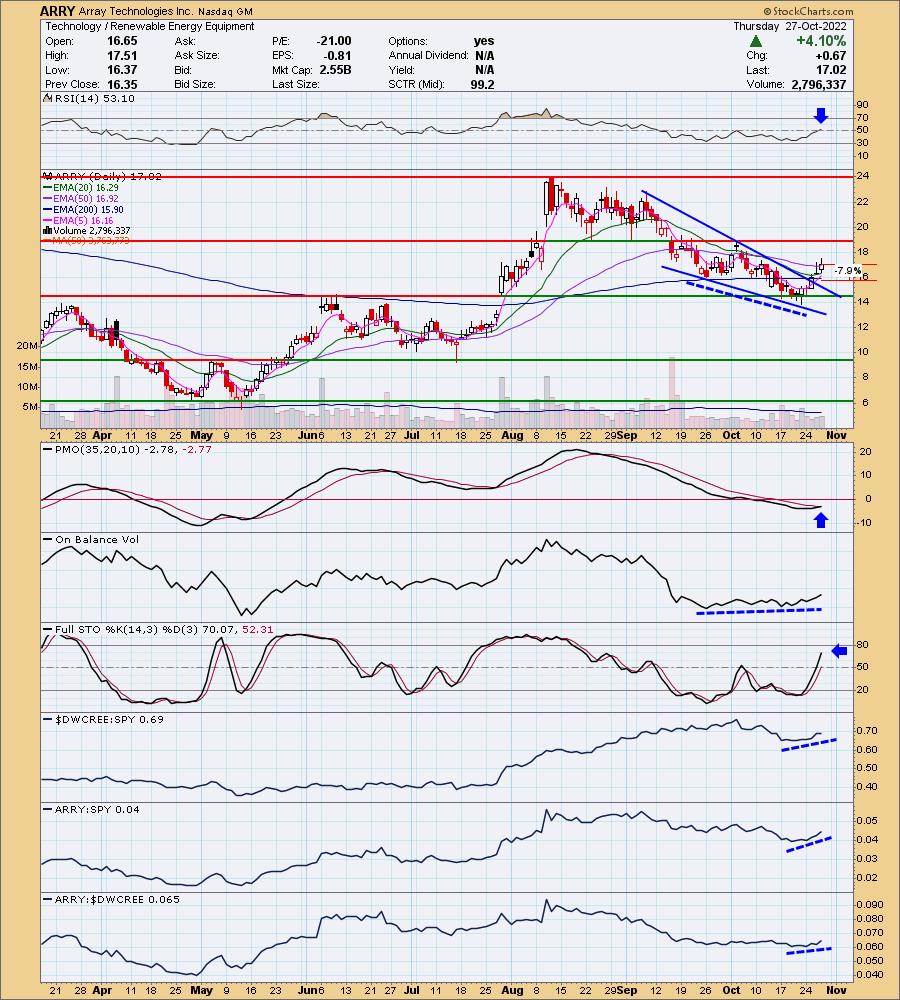Click Nov on the bottom date axis

coord(836,990)
